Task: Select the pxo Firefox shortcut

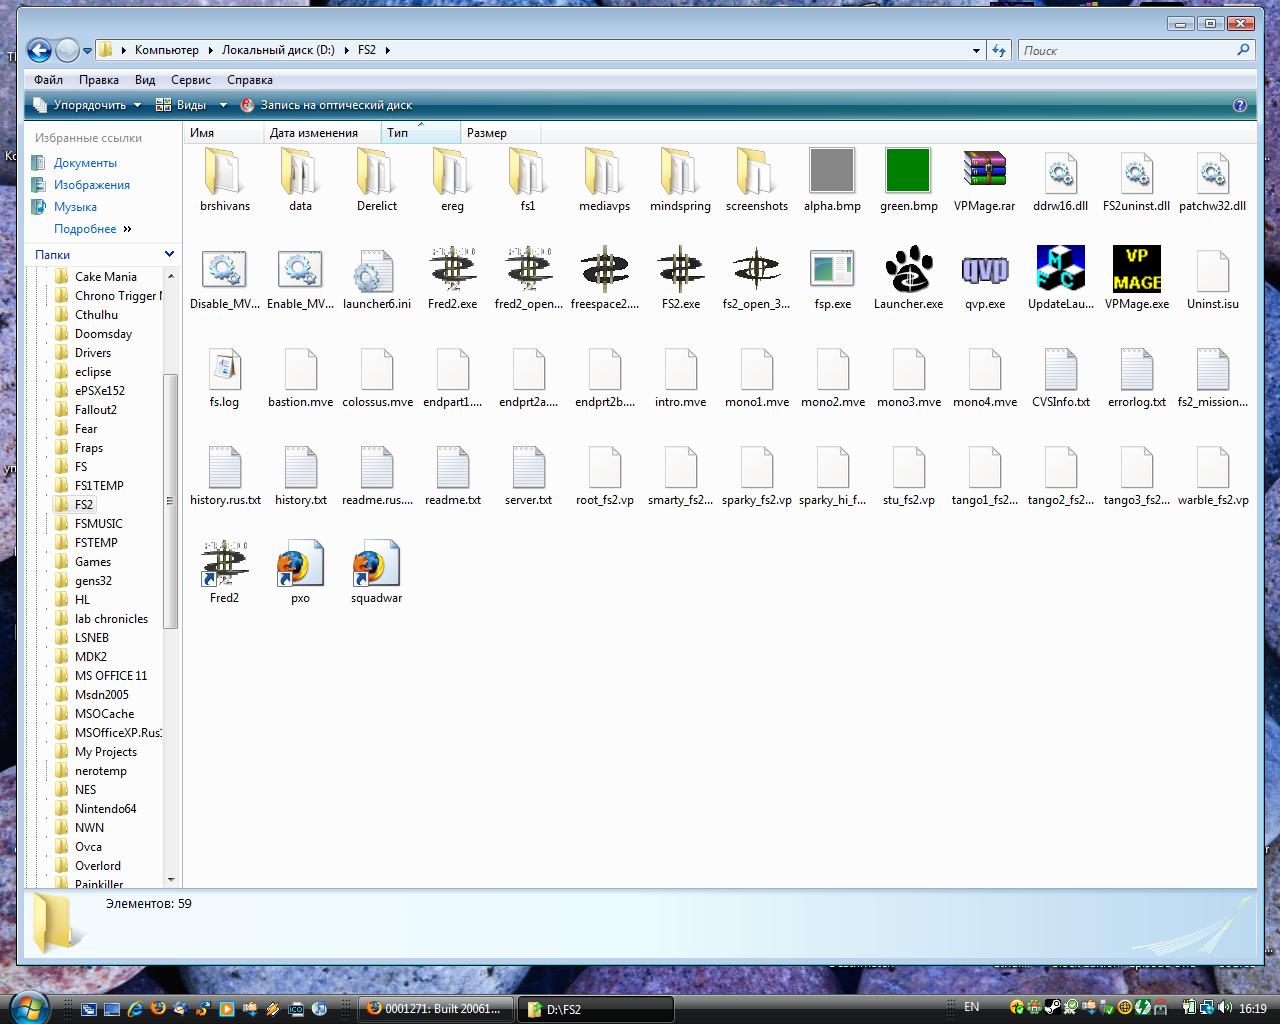Action: tap(300, 565)
